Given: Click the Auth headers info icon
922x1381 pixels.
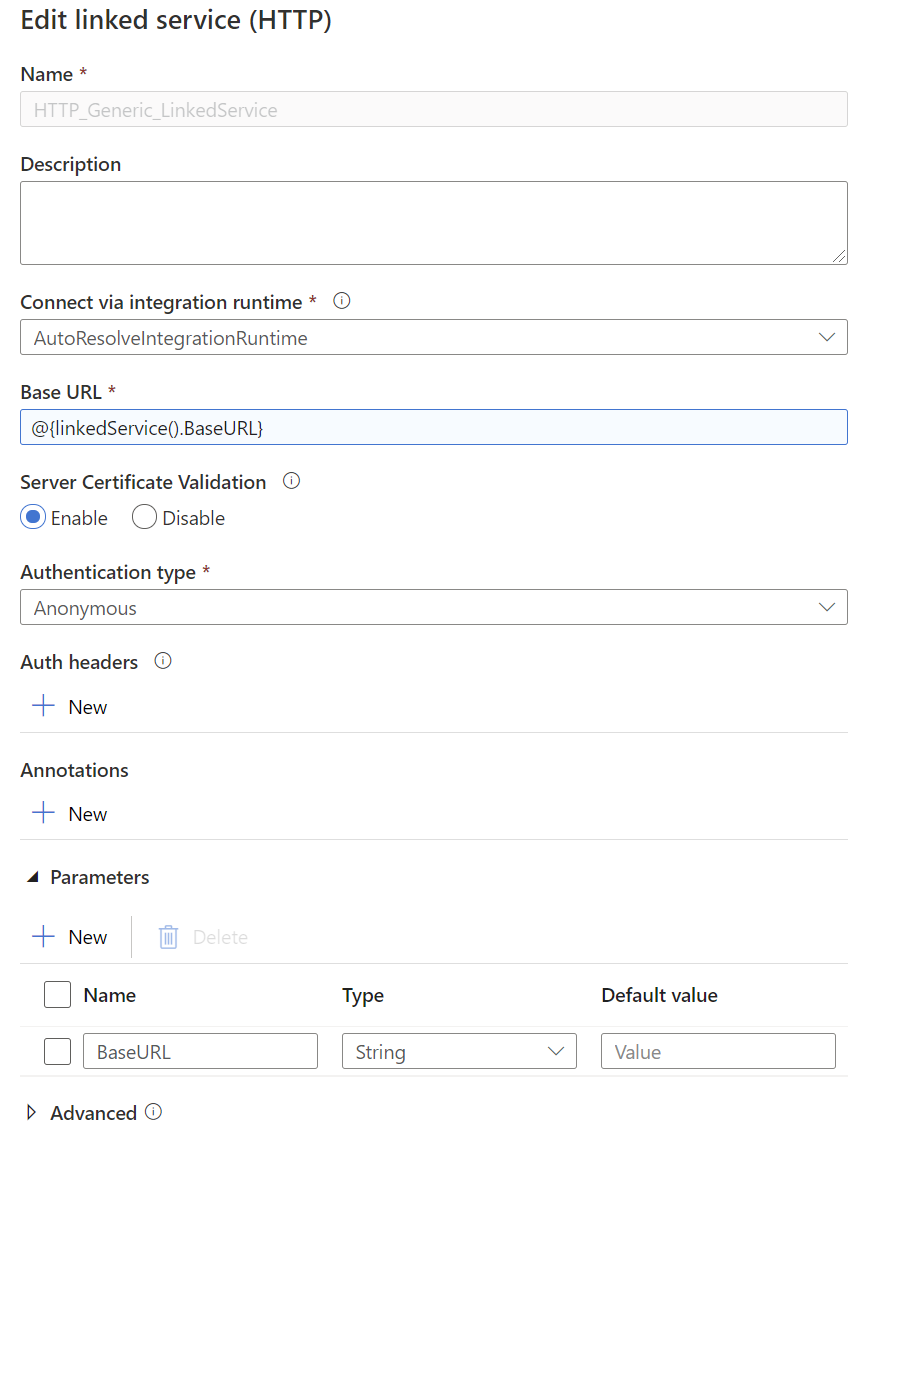Looking at the screenshot, I should click(x=163, y=661).
